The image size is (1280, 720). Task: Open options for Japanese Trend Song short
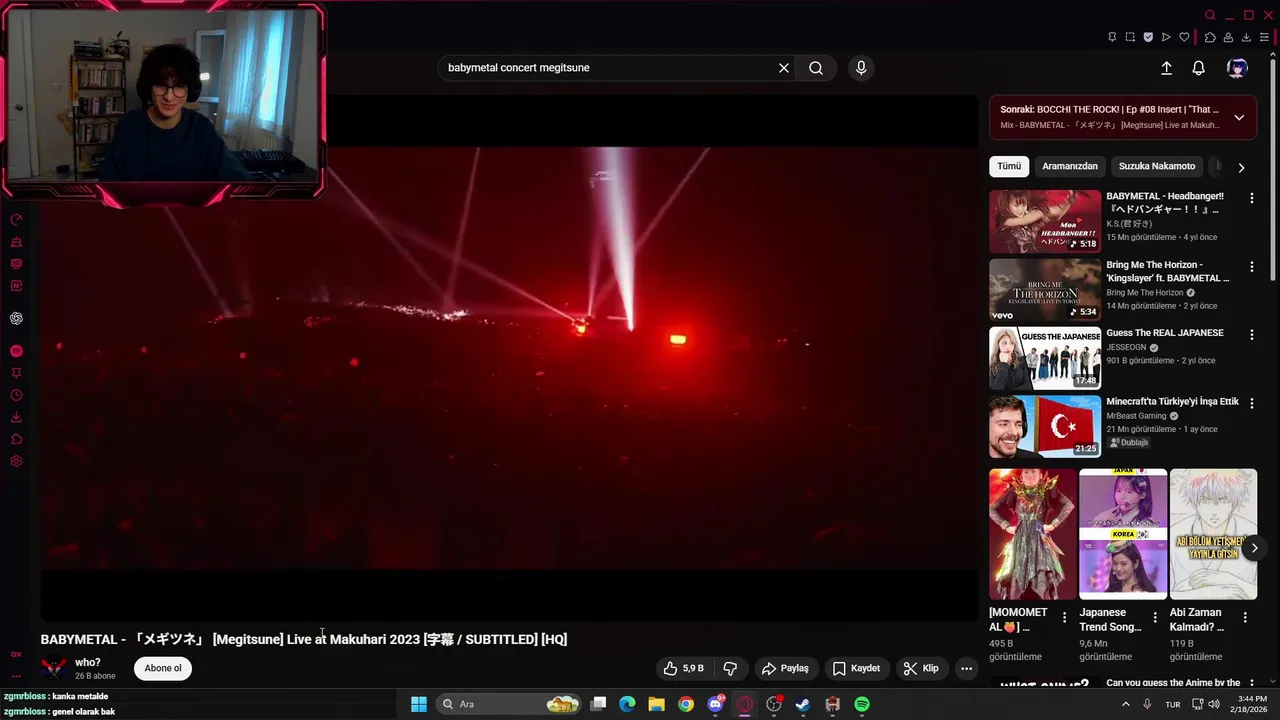[x=1155, y=618]
